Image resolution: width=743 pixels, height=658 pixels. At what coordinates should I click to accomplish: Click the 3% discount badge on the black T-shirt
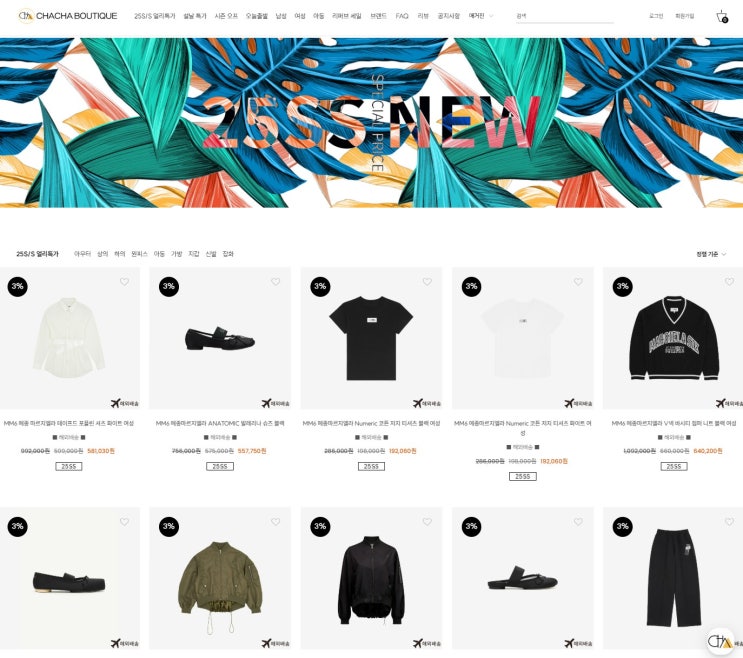(x=320, y=286)
